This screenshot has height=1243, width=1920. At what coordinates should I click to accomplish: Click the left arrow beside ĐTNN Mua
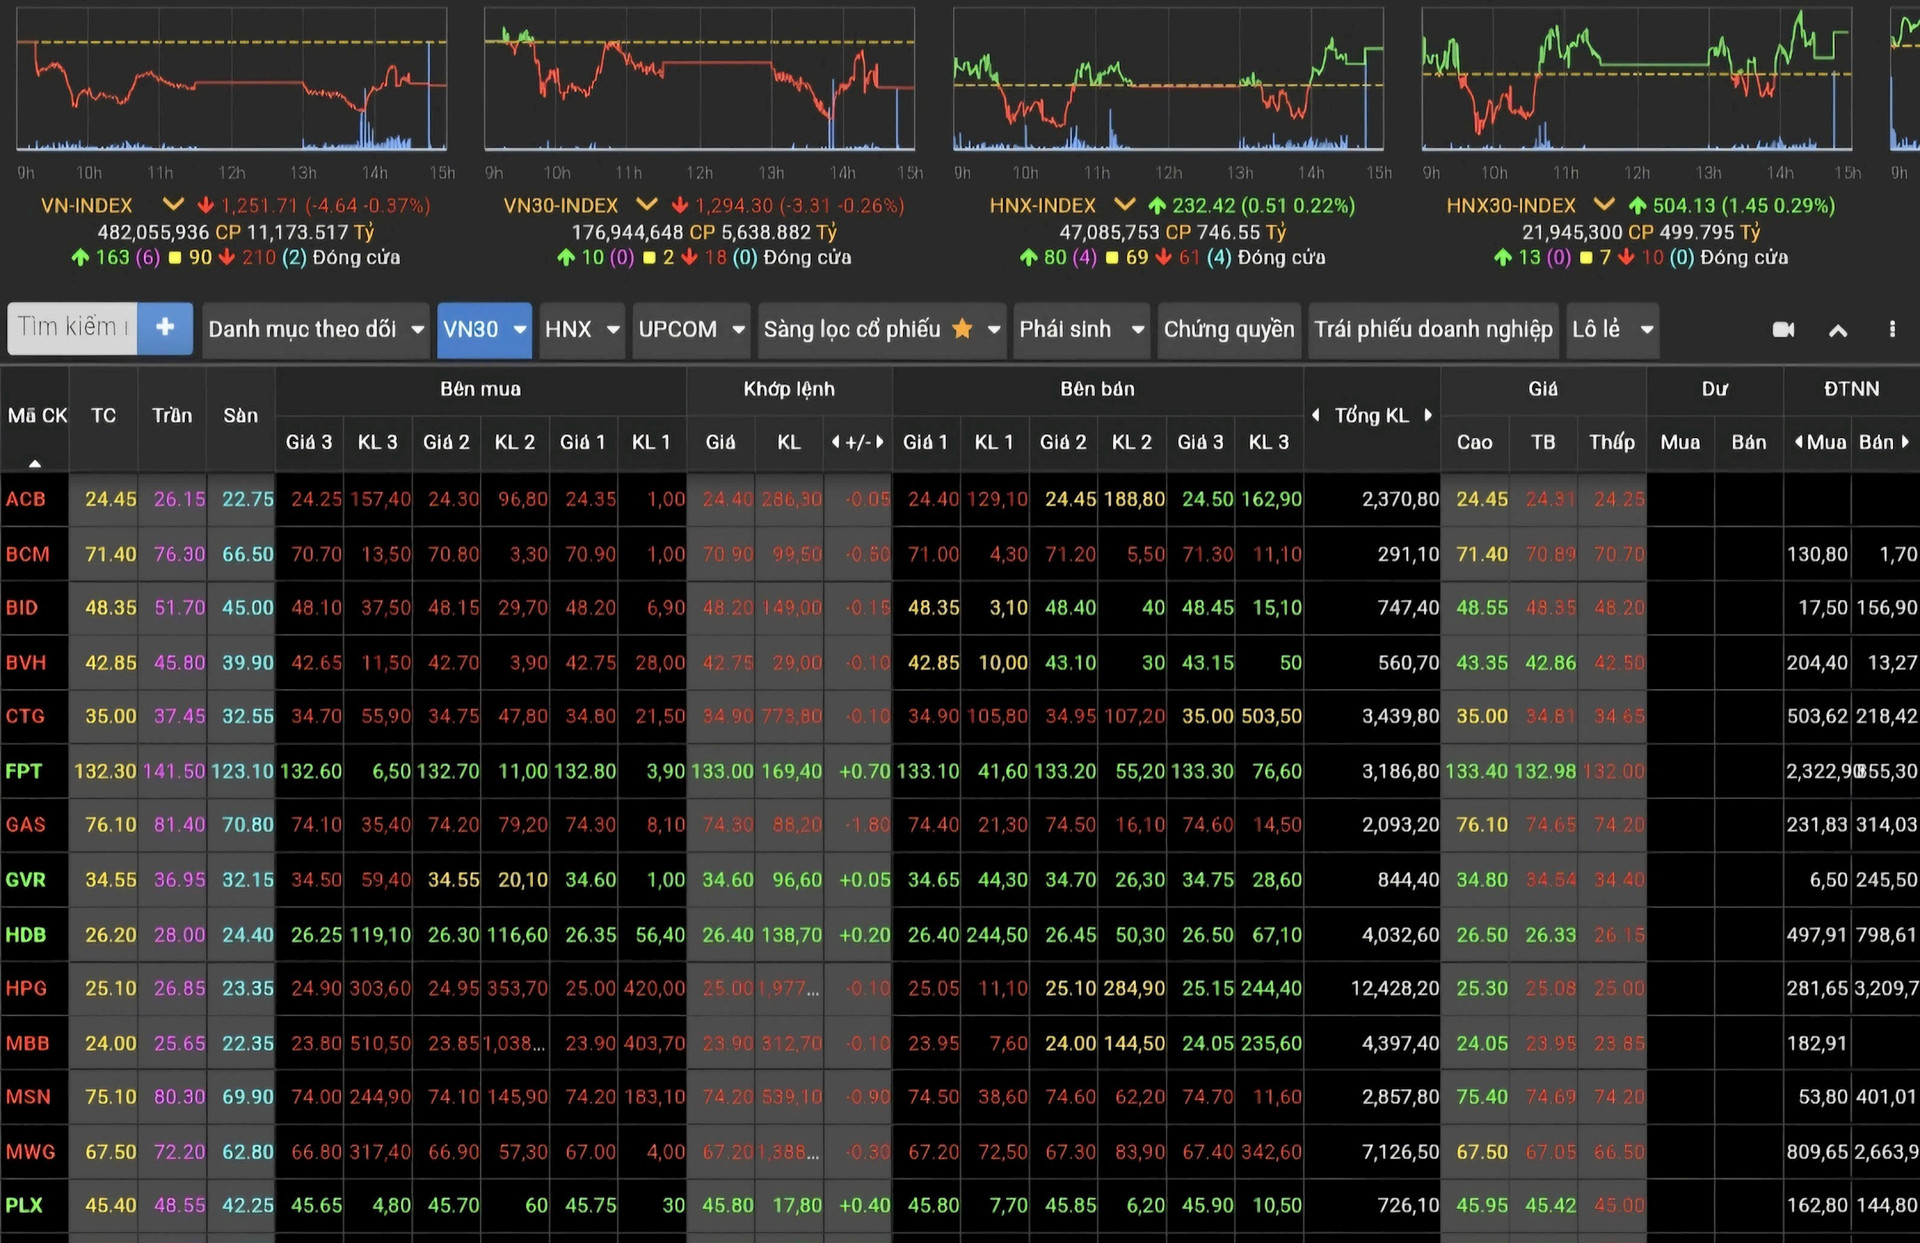pos(1799,442)
